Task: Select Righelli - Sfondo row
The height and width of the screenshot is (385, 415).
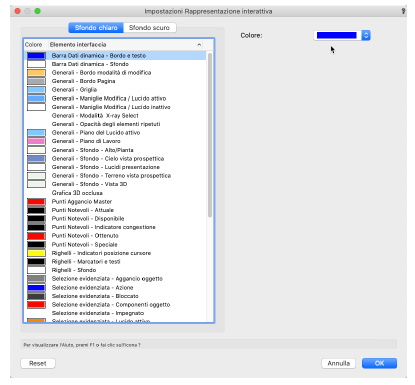Action: click(x=115, y=270)
